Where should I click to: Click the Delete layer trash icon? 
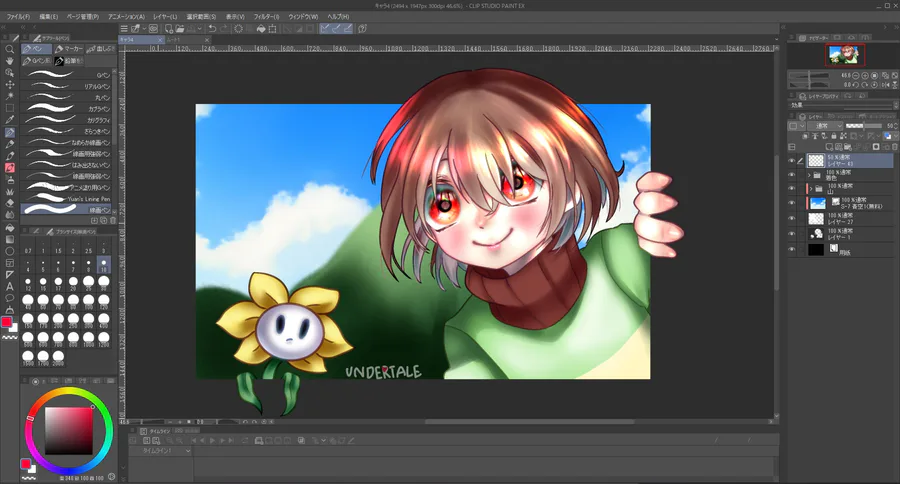pos(894,147)
